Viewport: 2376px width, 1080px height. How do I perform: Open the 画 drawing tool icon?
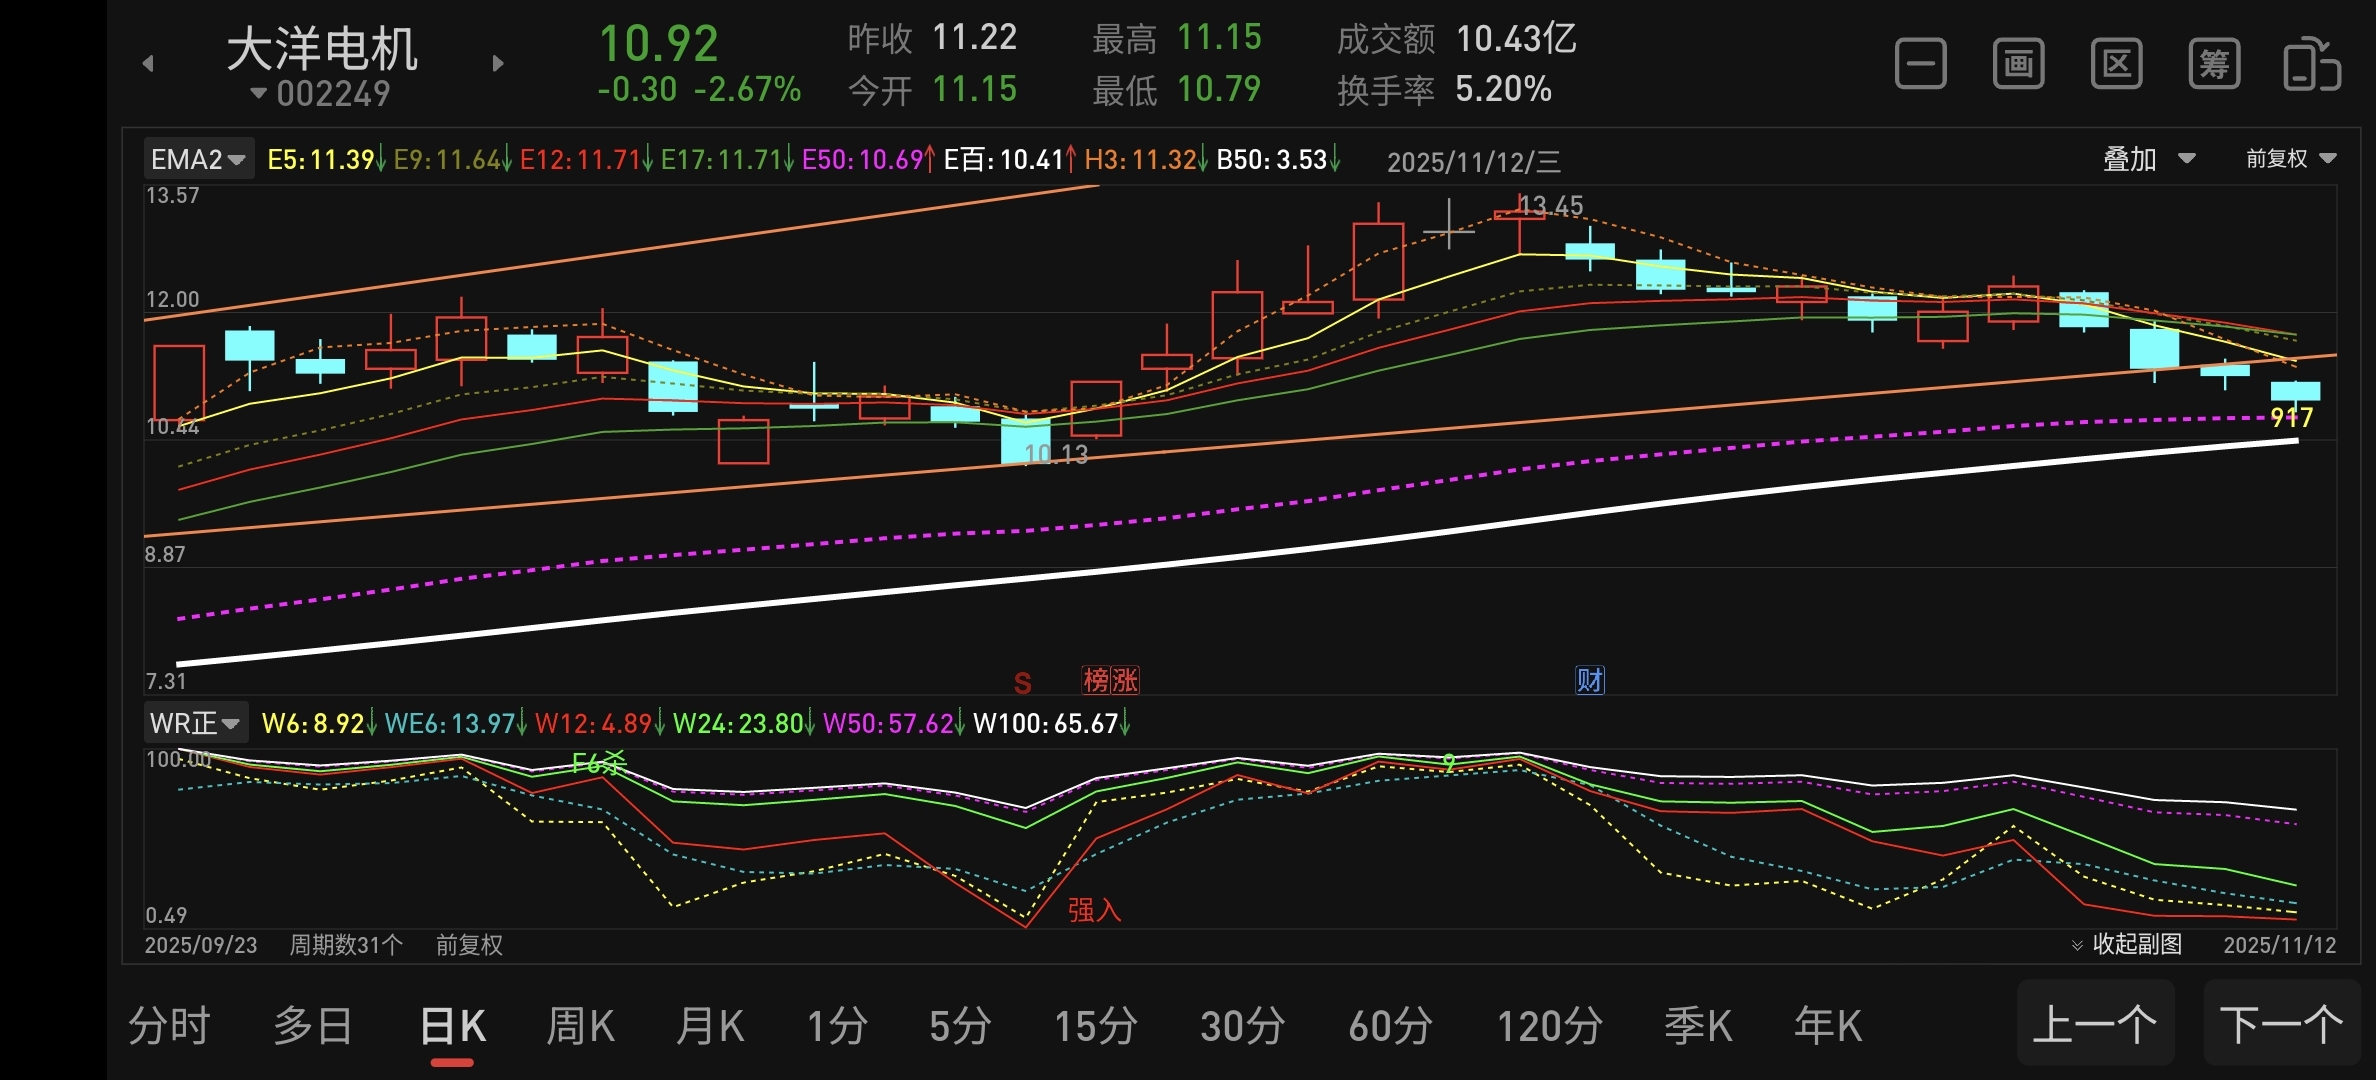2018,65
